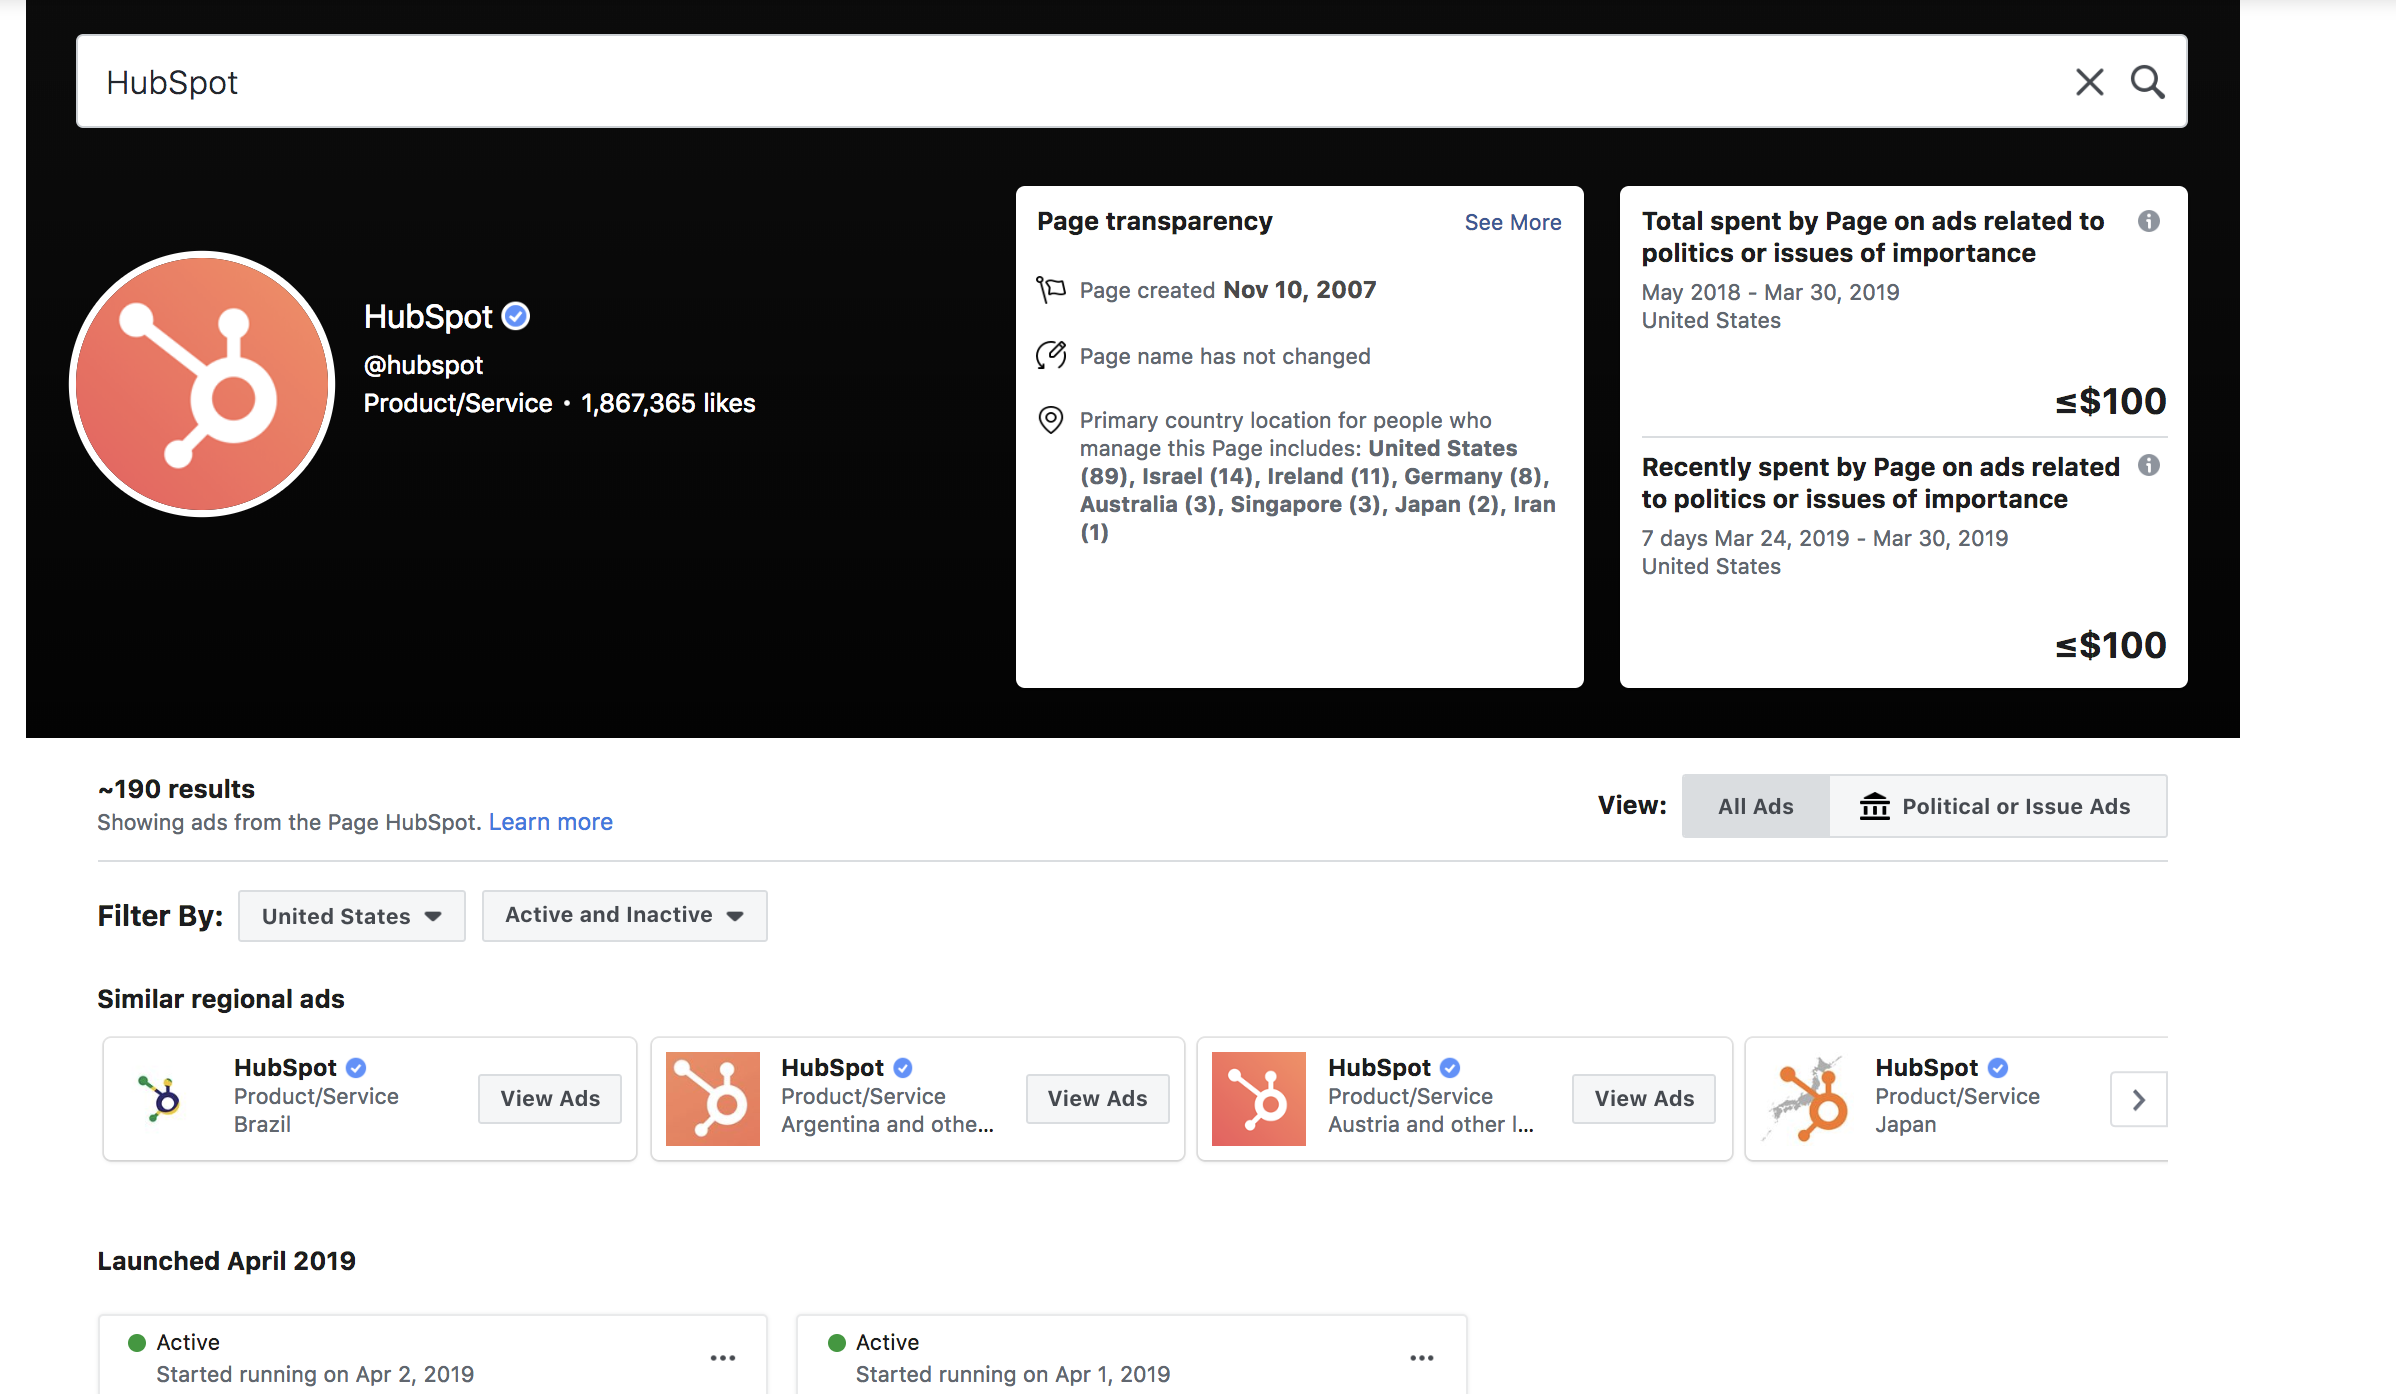Click View Ads for HubSpot Austria

pos(1644,1098)
